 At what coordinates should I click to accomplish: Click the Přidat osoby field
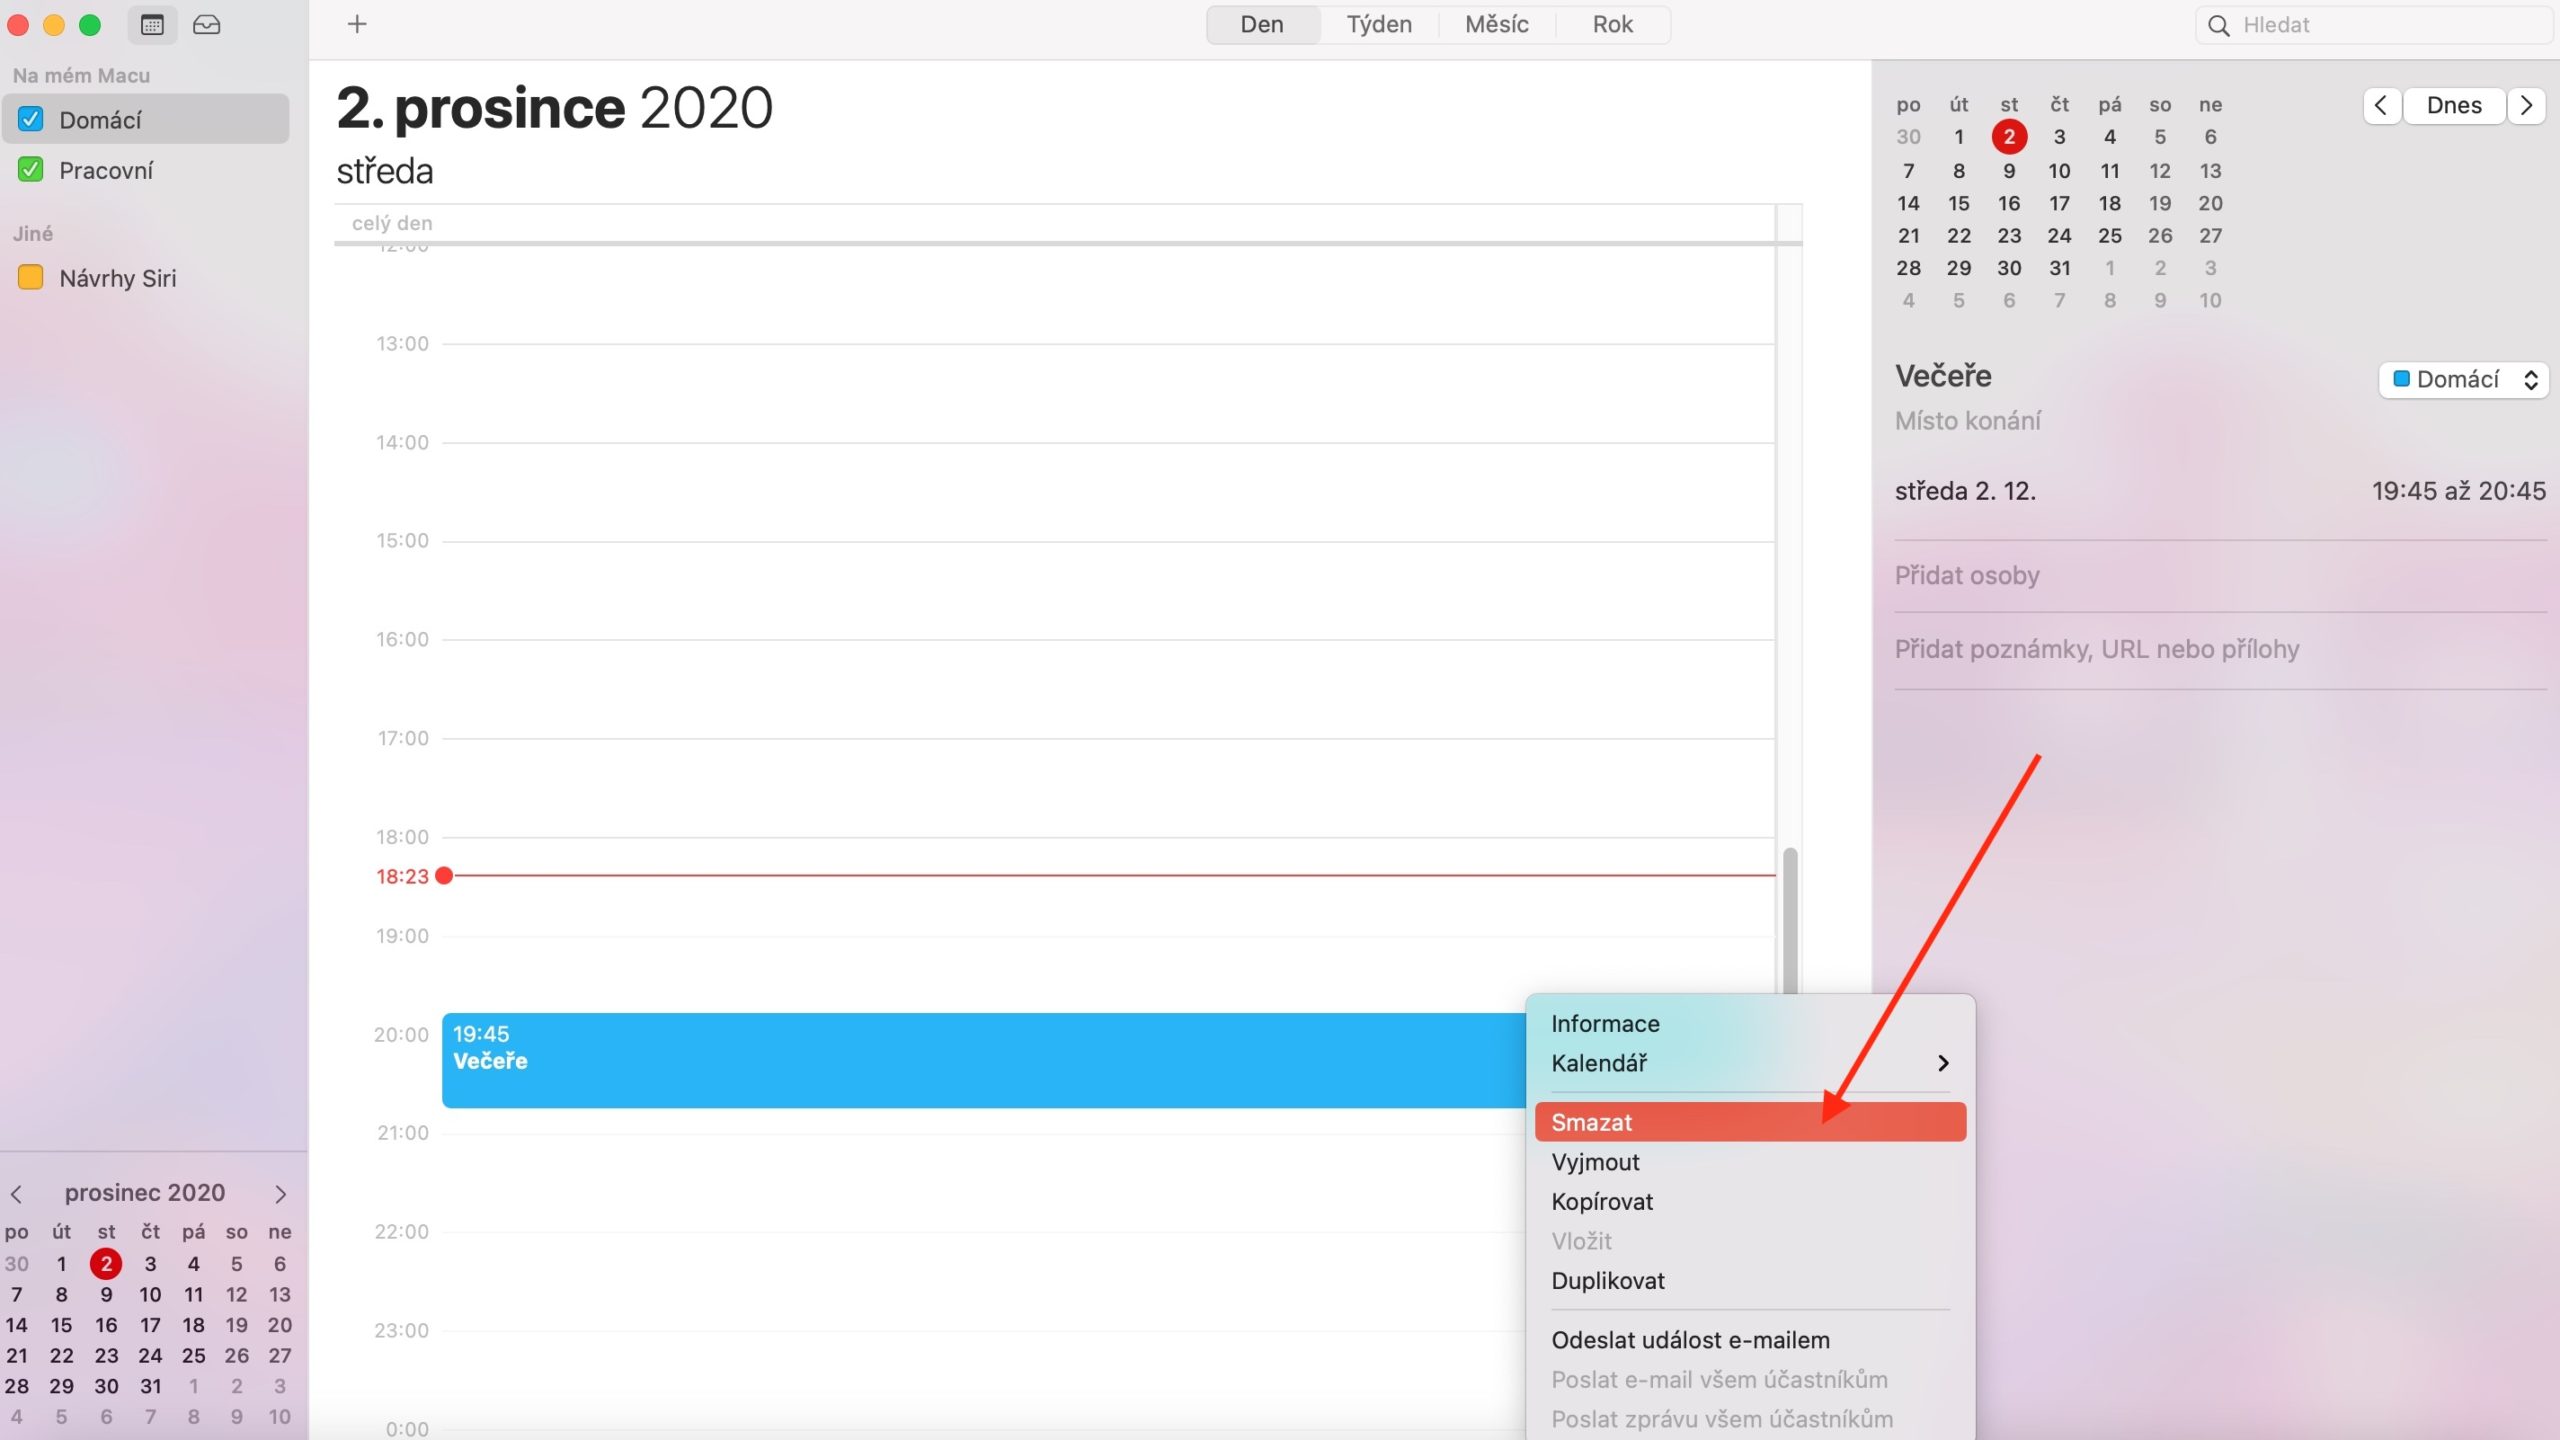[1967, 575]
